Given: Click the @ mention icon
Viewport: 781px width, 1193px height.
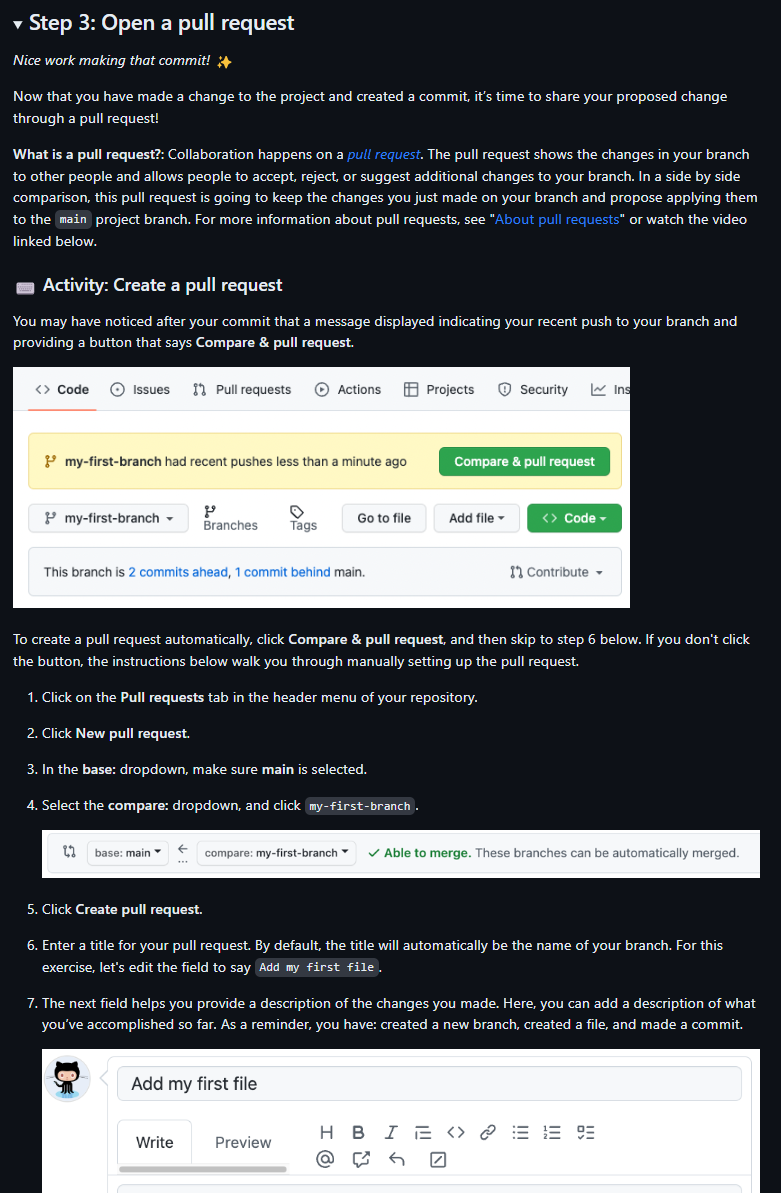Looking at the screenshot, I should point(326,1159).
